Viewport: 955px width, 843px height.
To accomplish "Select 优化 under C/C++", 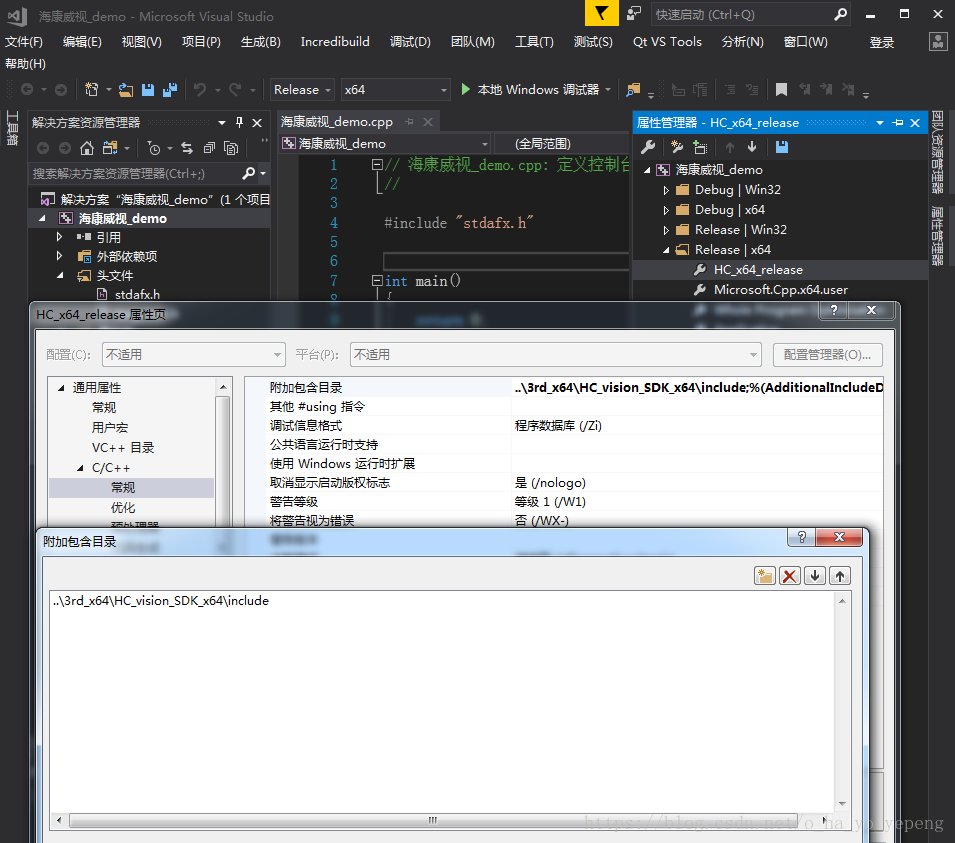I will tap(122, 507).
